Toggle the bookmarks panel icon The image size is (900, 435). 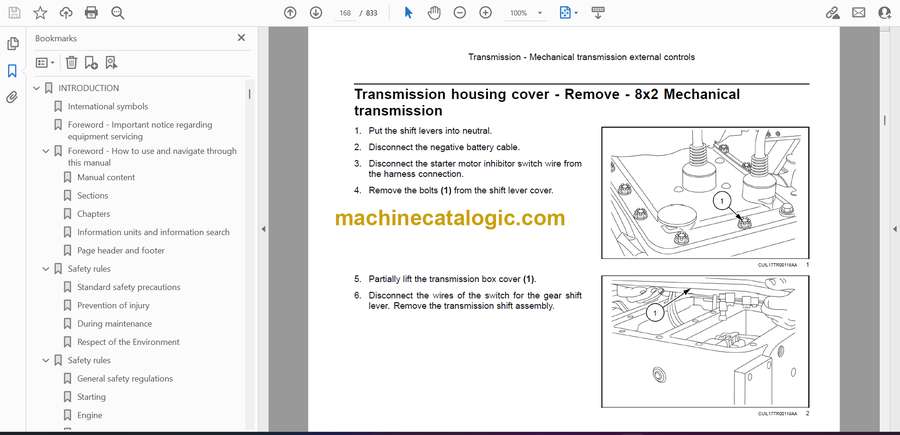[x=12, y=71]
